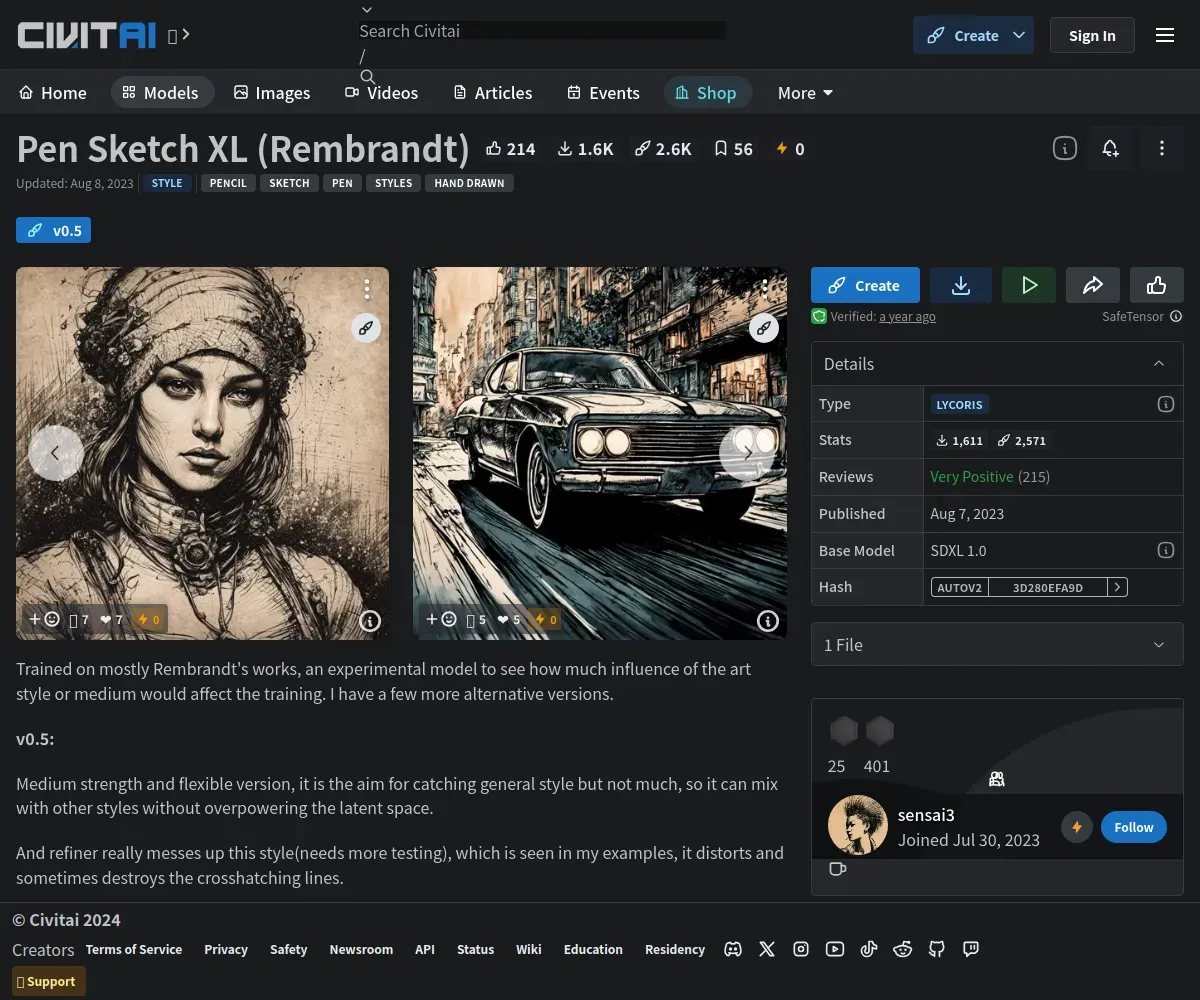The image size is (1200, 1000).
Task: Click the share arrow button
Action: tap(1093, 285)
